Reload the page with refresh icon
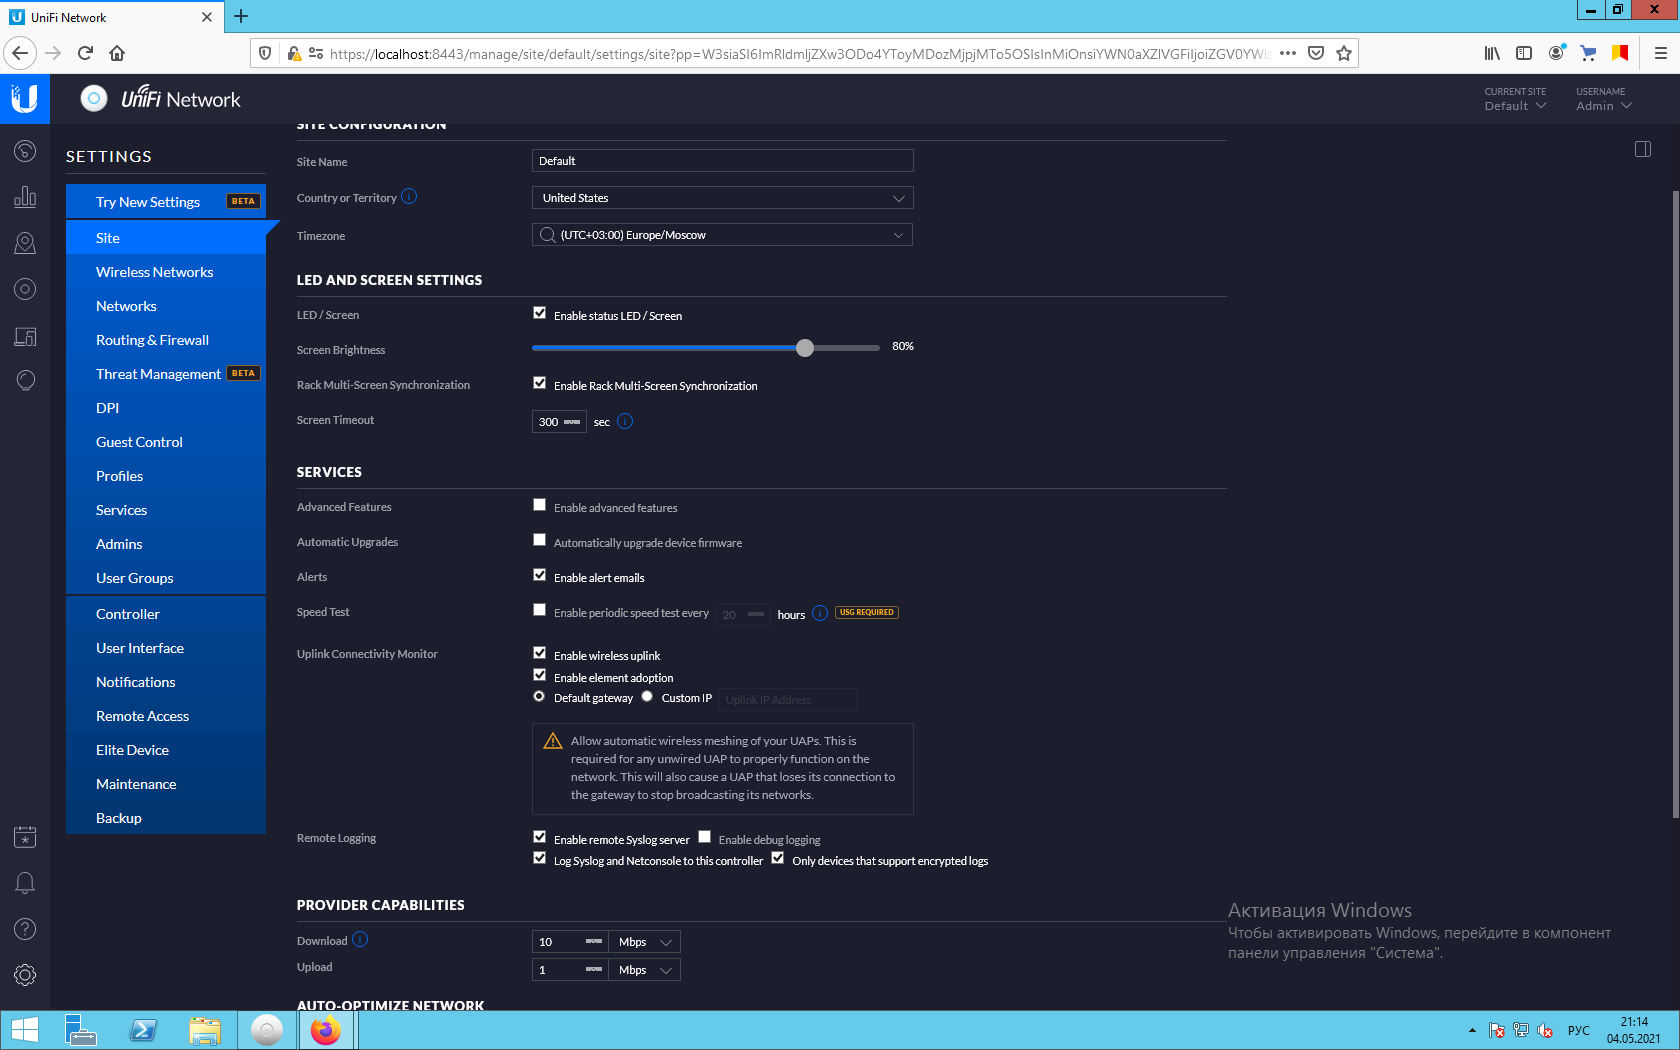Viewport: 1680px width, 1050px height. pyautogui.click(x=85, y=53)
